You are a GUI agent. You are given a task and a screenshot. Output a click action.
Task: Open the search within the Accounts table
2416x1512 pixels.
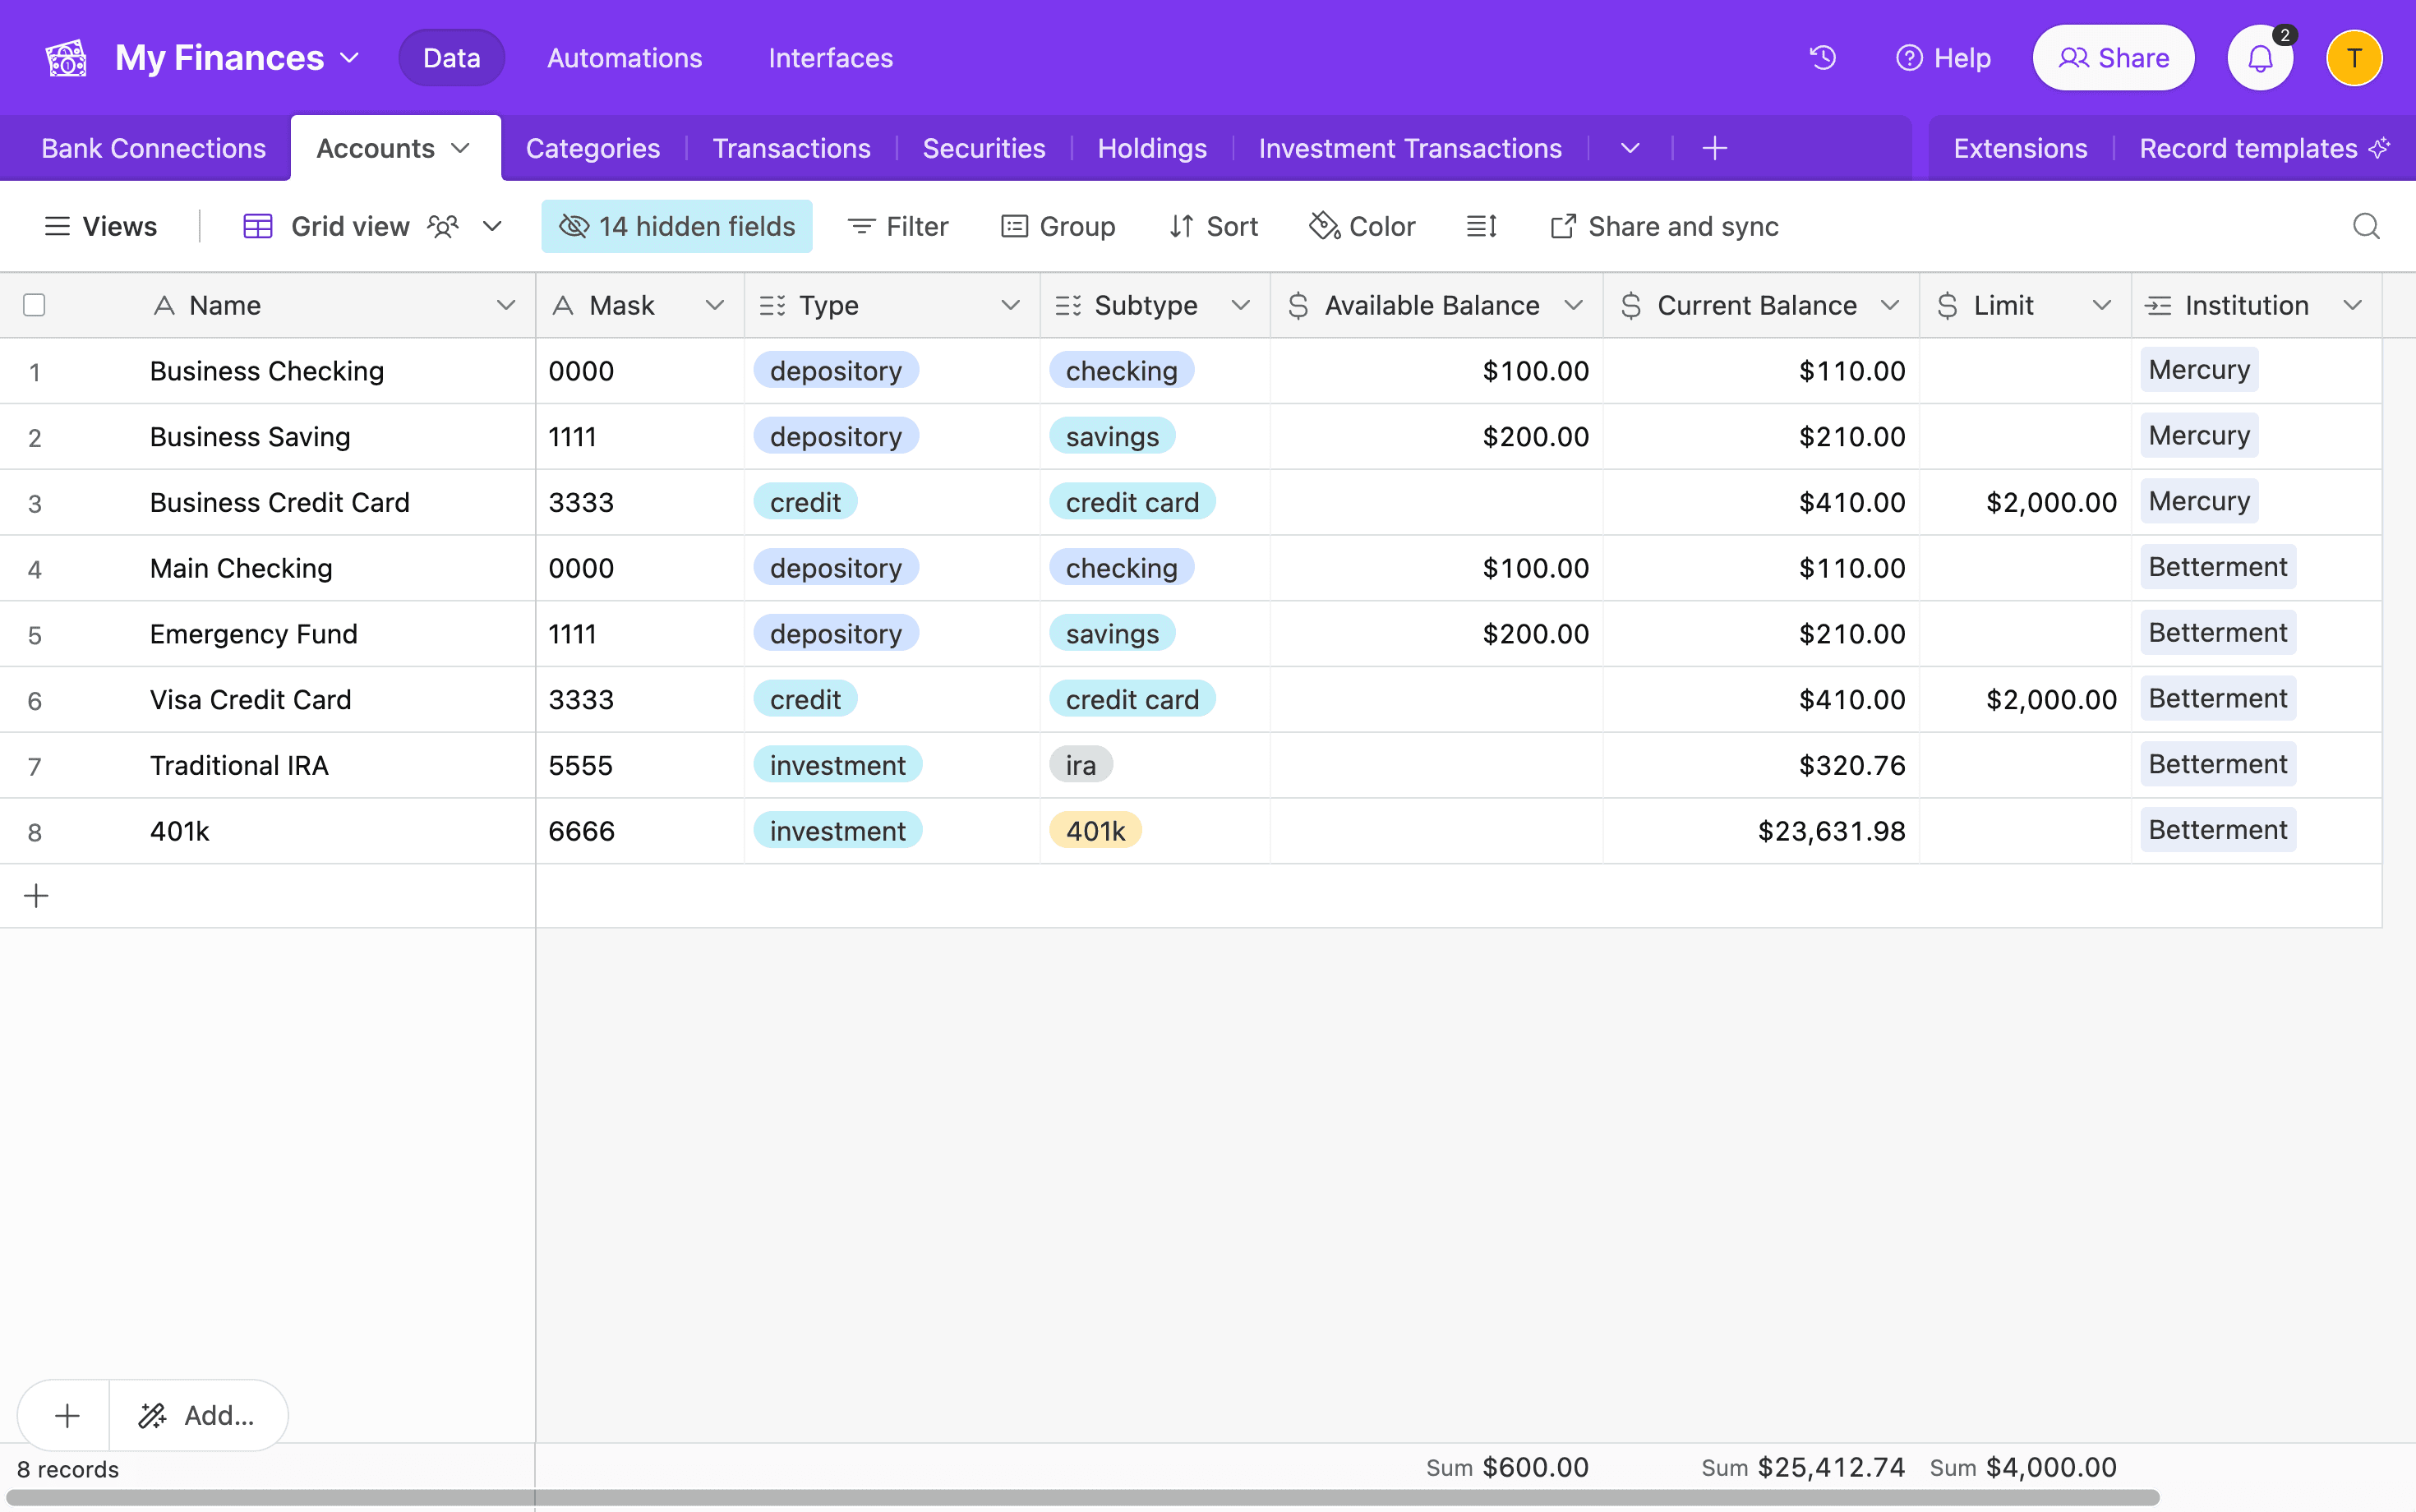[x=2365, y=226]
